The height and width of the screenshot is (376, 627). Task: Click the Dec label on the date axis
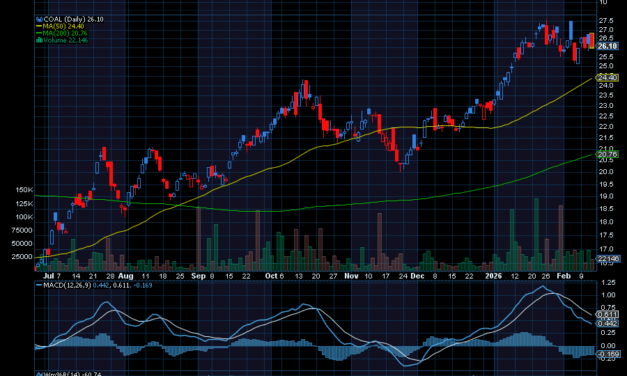(417, 276)
